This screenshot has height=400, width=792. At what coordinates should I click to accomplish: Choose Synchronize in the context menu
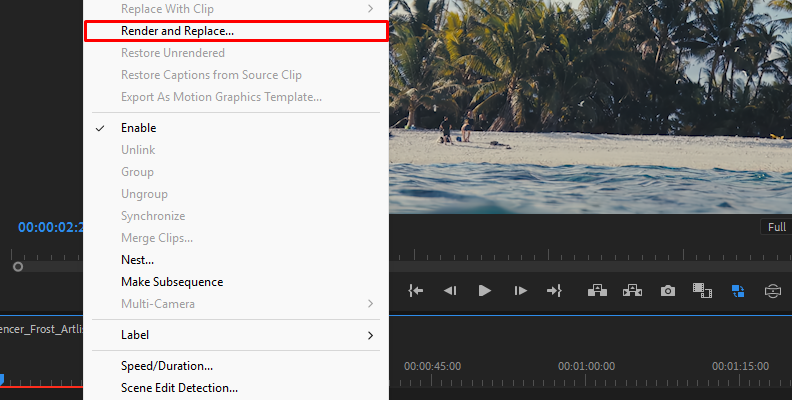tap(236, 216)
